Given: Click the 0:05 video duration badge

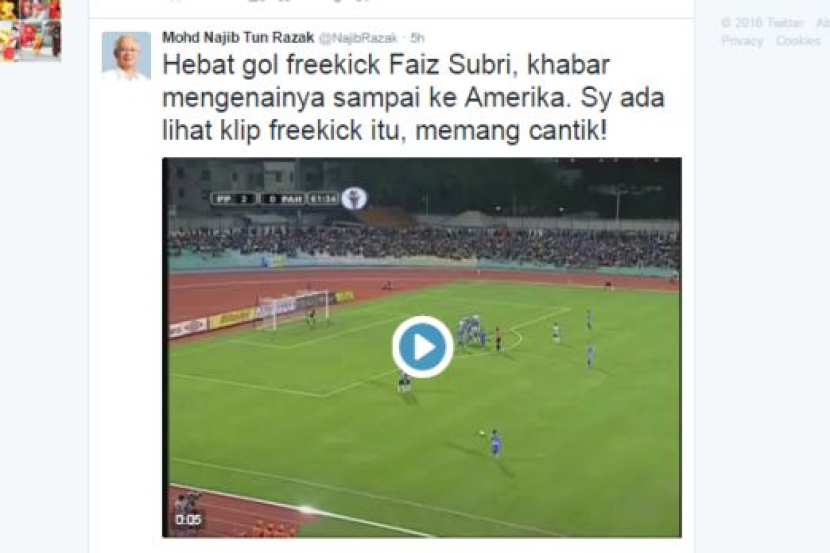Looking at the screenshot, I should (x=188, y=520).
